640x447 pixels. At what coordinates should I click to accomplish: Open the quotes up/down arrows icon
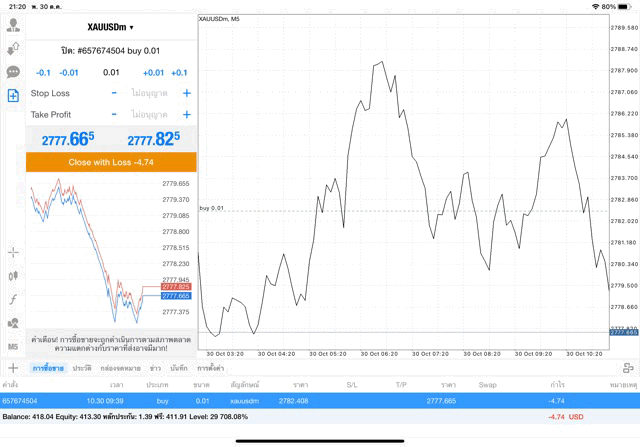pyautogui.click(x=13, y=49)
